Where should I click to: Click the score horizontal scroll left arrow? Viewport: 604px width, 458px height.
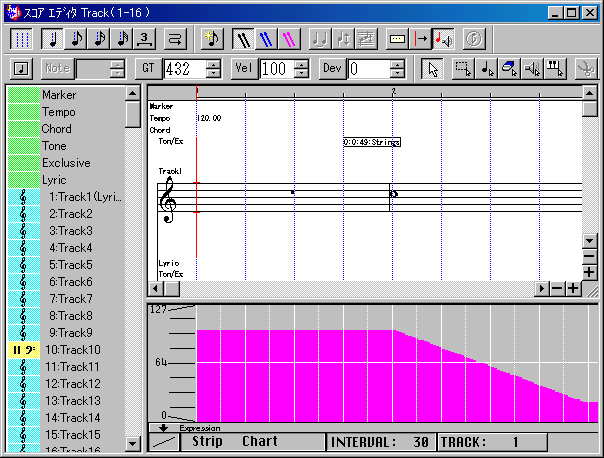(156, 288)
